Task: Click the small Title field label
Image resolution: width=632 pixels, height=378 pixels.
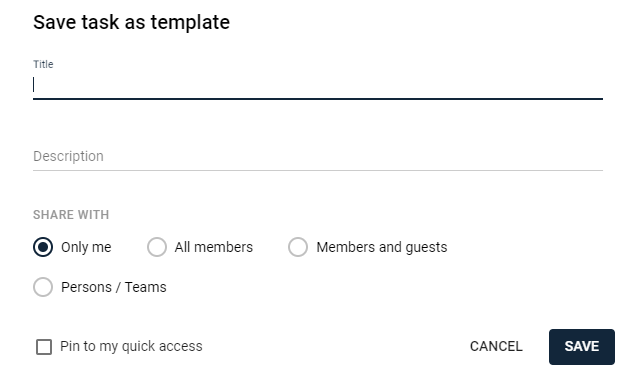Action: click(43, 64)
